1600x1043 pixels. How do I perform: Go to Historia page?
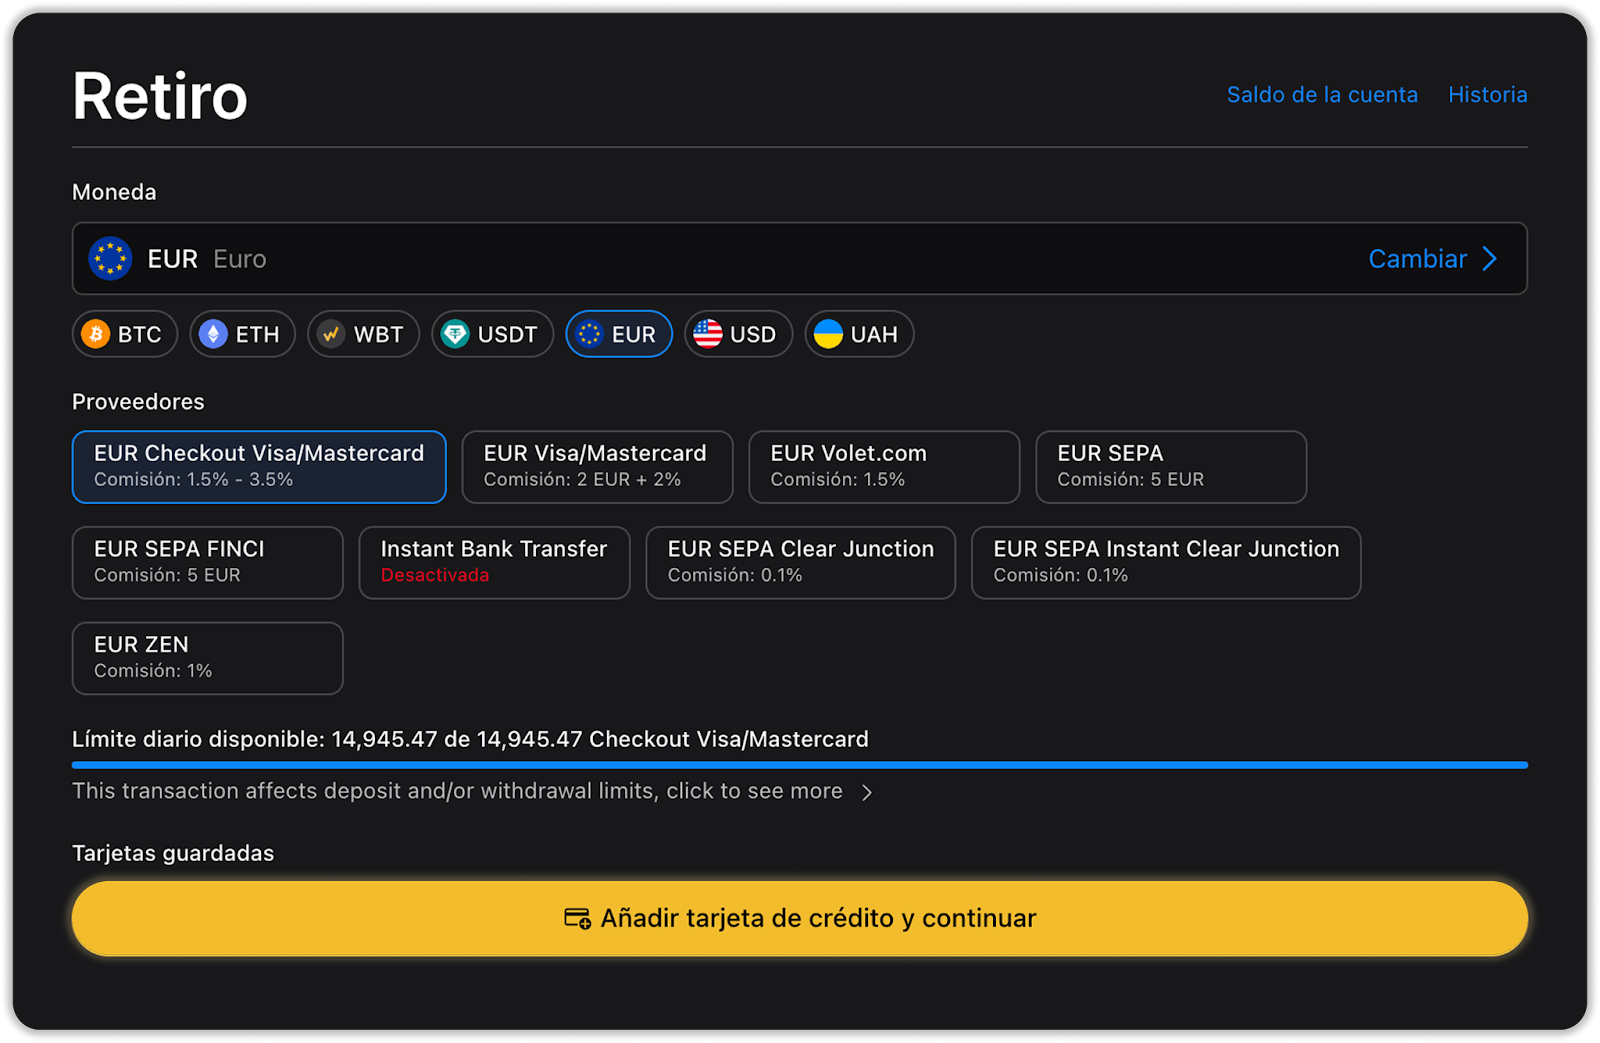[x=1487, y=95]
